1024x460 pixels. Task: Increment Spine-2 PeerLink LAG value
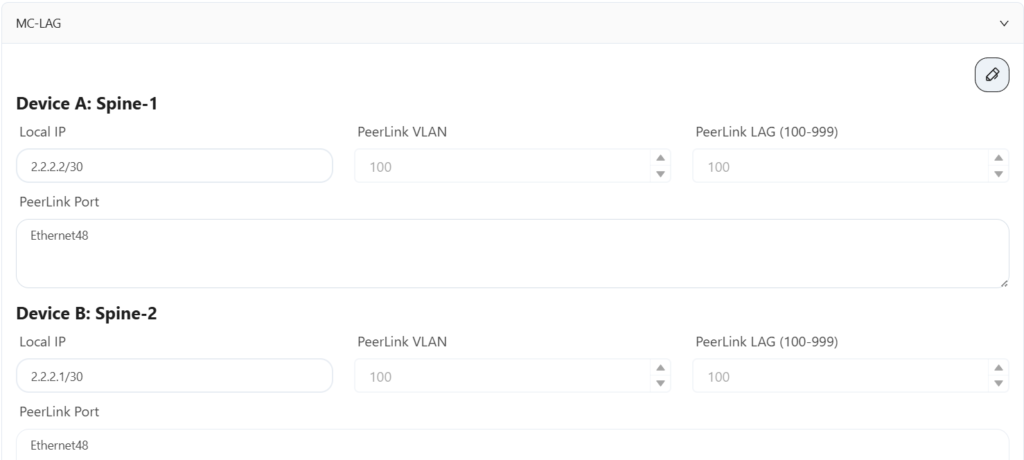[998, 368]
